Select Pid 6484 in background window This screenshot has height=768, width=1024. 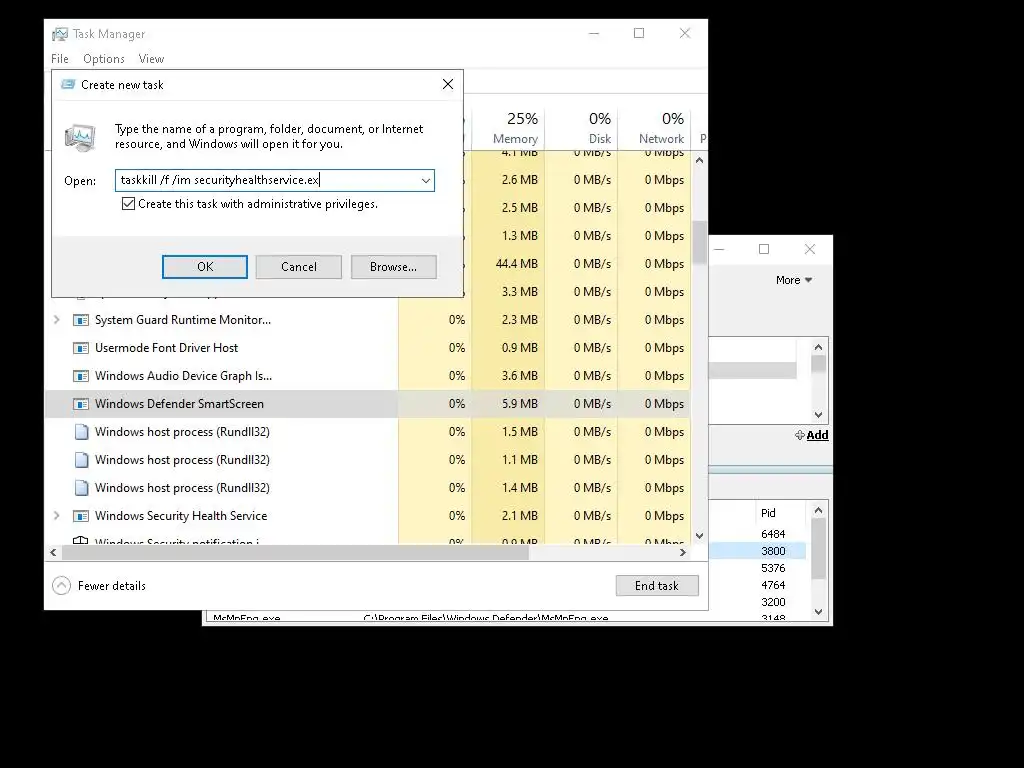coord(773,534)
